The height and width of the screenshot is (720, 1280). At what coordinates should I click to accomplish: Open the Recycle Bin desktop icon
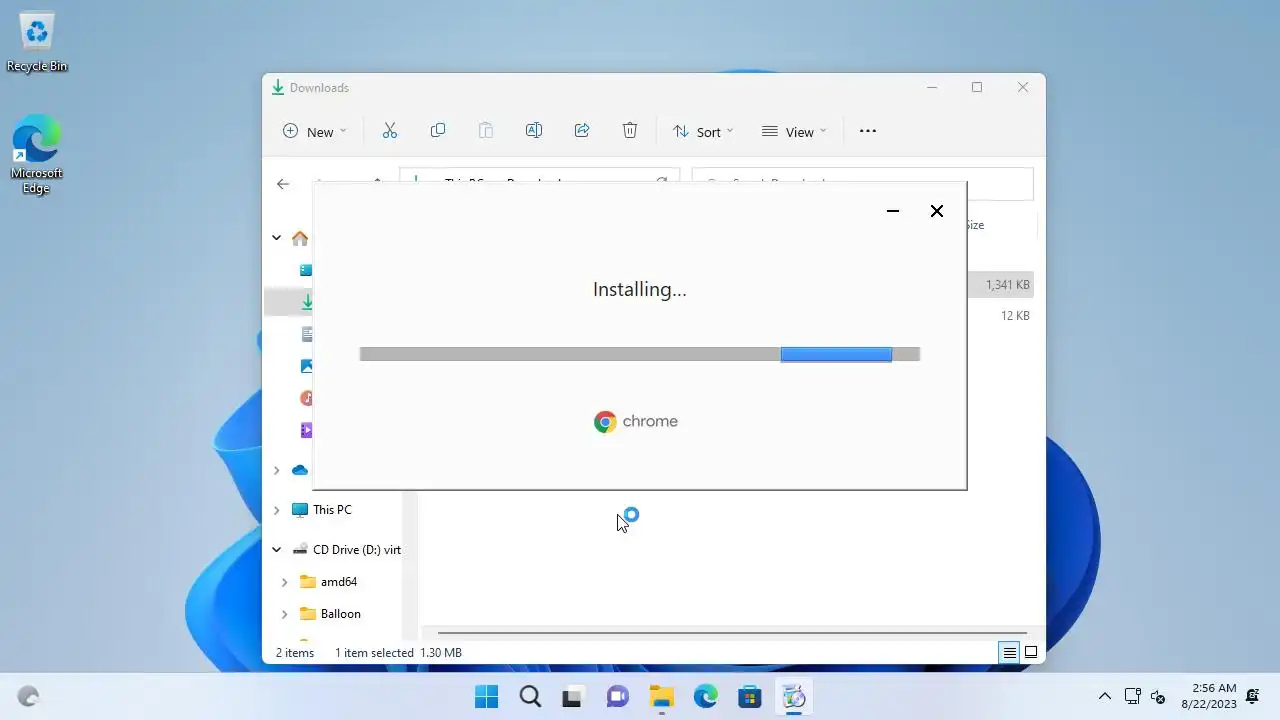click(37, 43)
